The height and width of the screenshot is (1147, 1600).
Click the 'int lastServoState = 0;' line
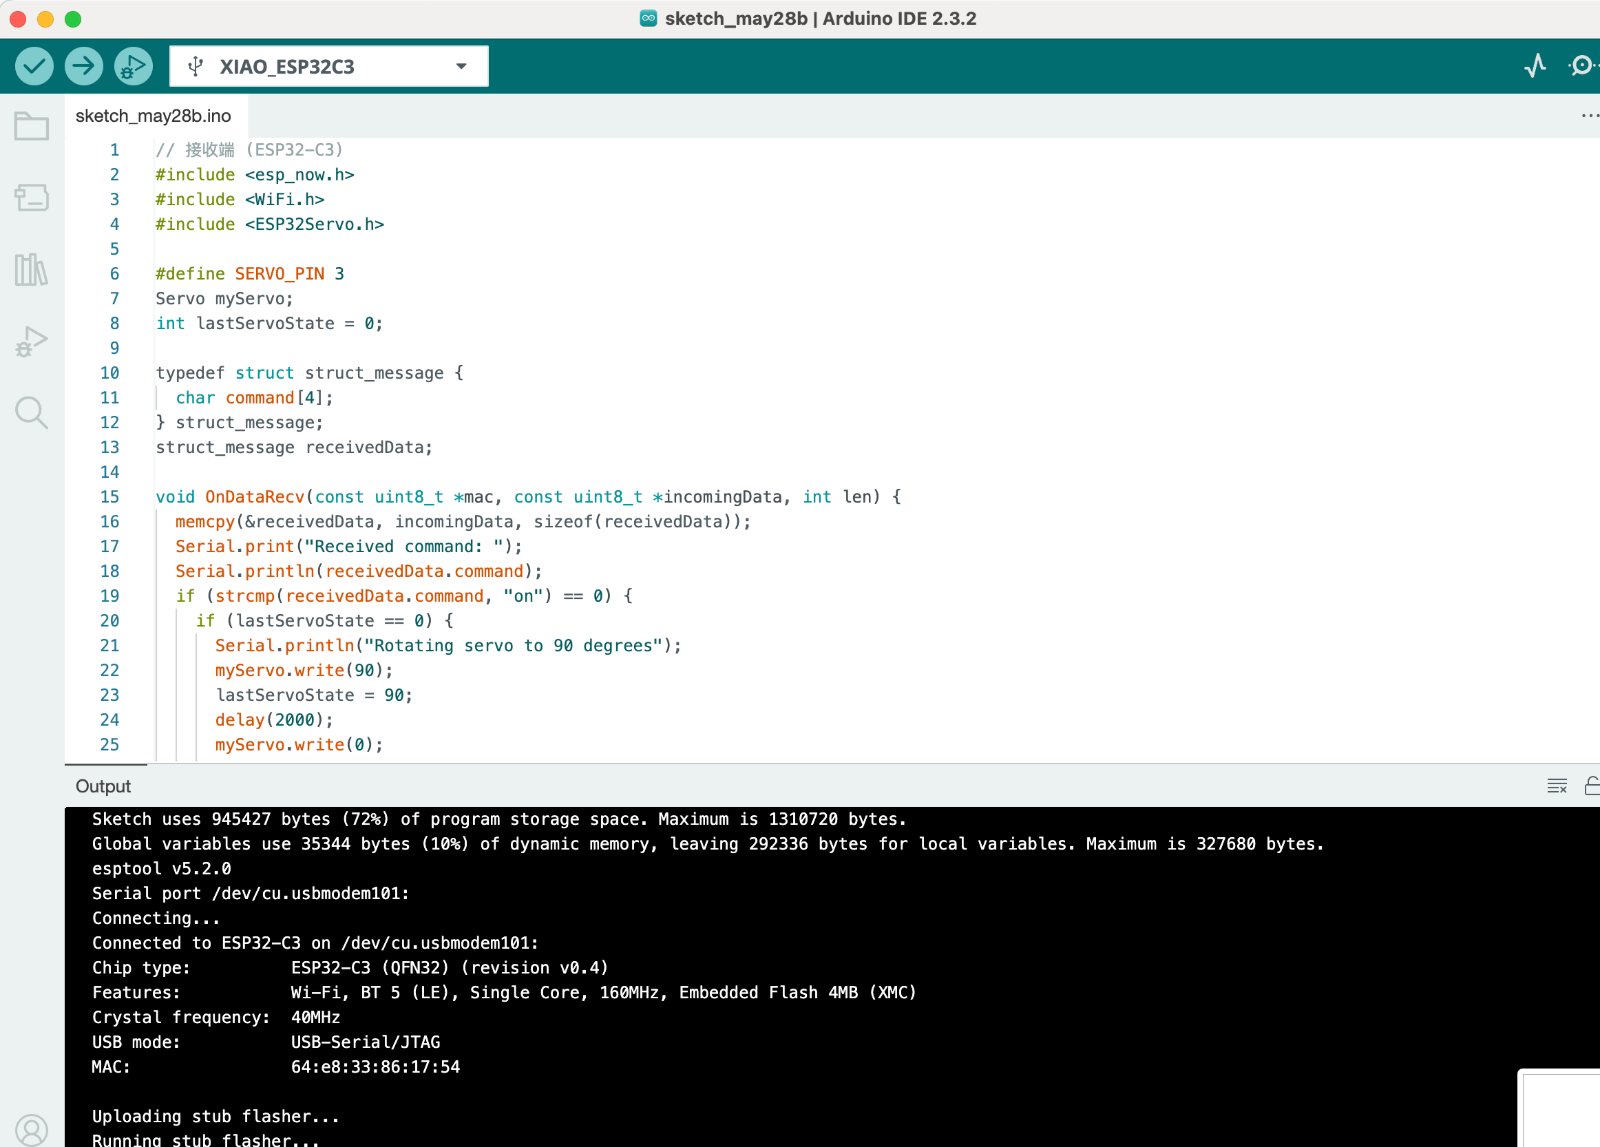click(x=269, y=324)
